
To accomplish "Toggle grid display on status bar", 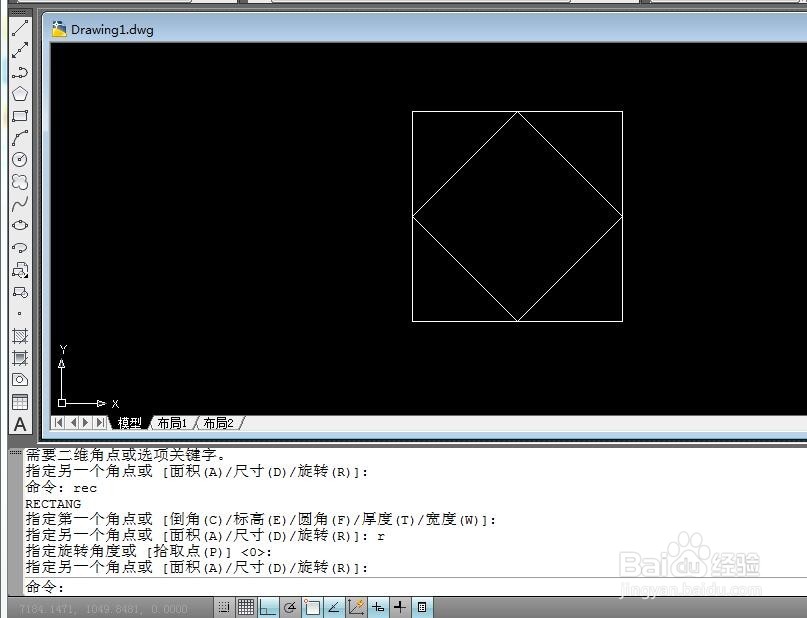I will 246,607.
